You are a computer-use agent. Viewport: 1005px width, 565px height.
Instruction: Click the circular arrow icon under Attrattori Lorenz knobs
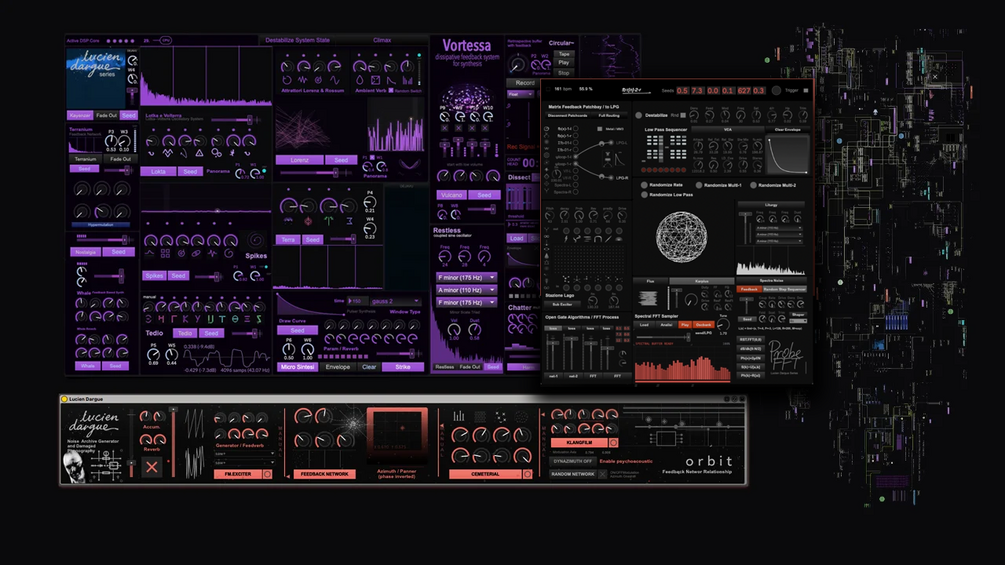coord(287,80)
